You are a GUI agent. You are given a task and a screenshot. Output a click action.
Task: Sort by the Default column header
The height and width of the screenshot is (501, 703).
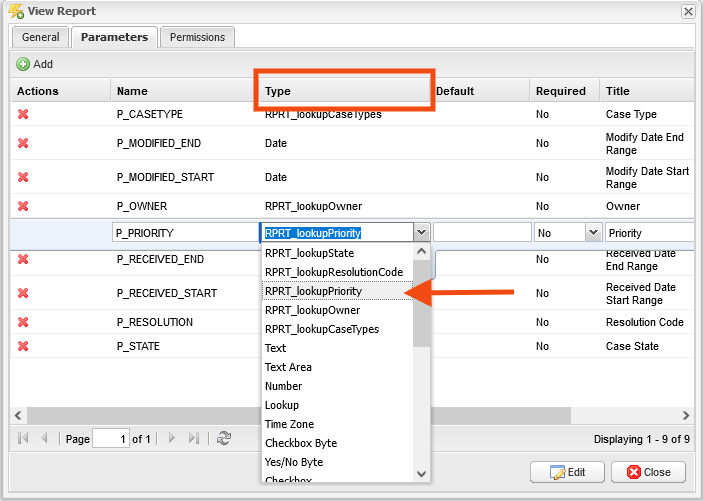(x=480, y=91)
